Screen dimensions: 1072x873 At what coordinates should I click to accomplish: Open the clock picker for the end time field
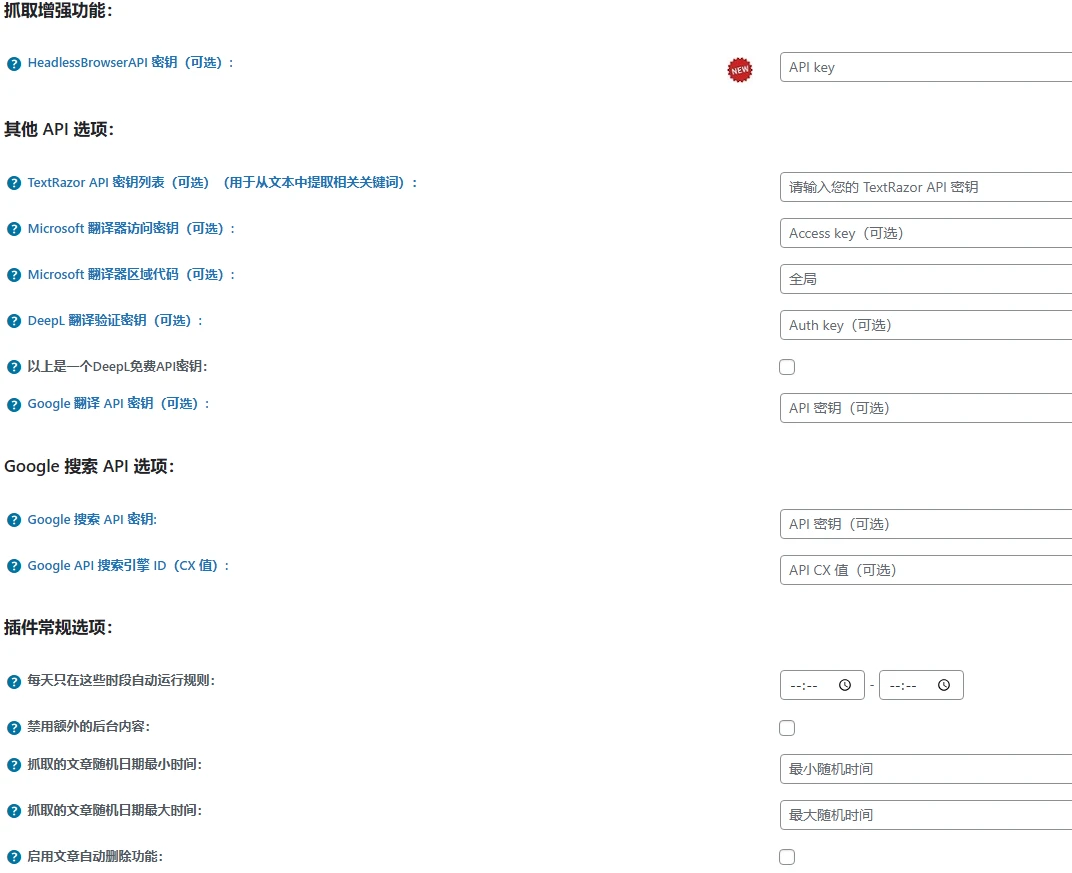943,685
